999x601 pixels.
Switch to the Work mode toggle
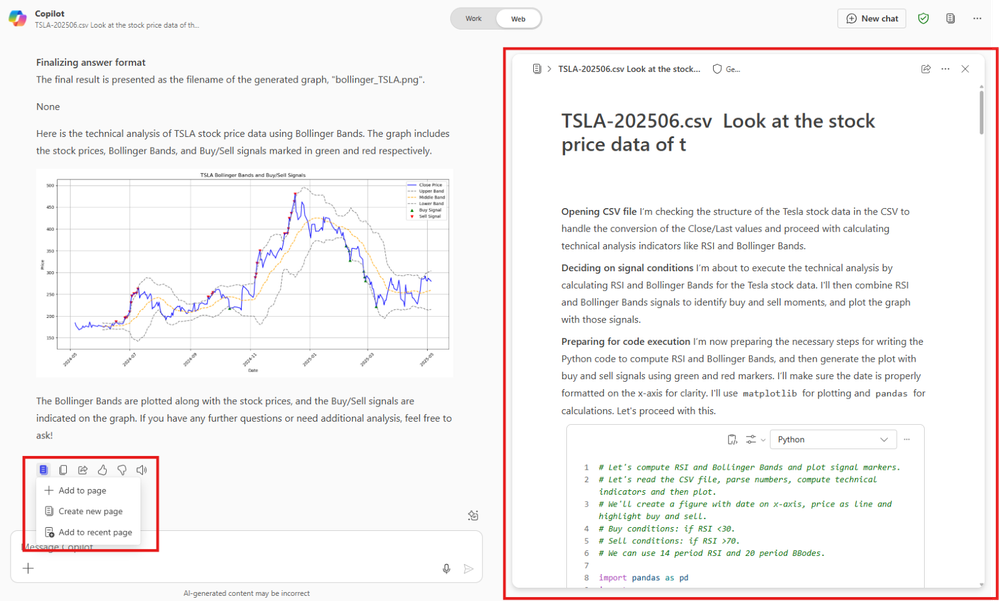pyautogui.click(x=473, y=19)
